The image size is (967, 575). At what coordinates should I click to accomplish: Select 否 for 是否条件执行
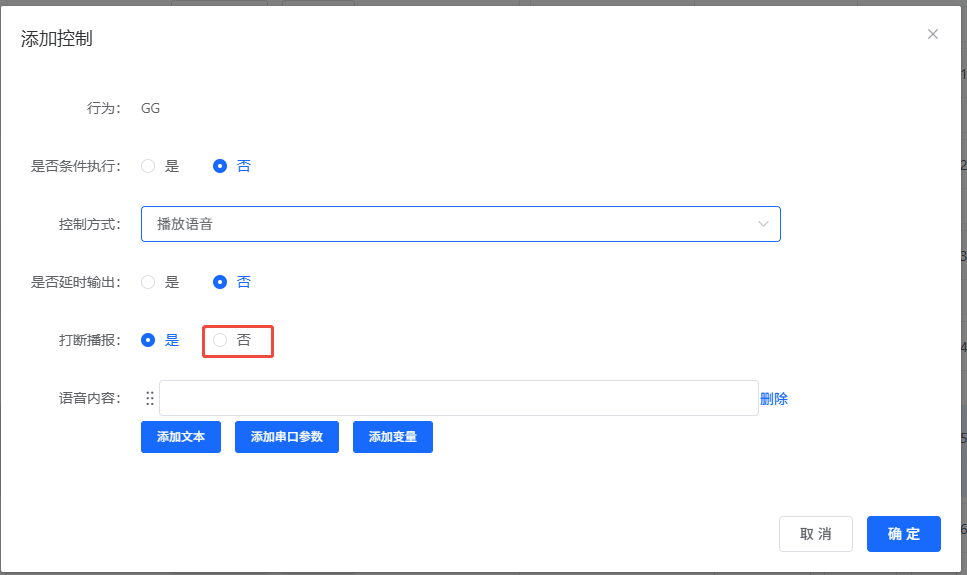220,166
